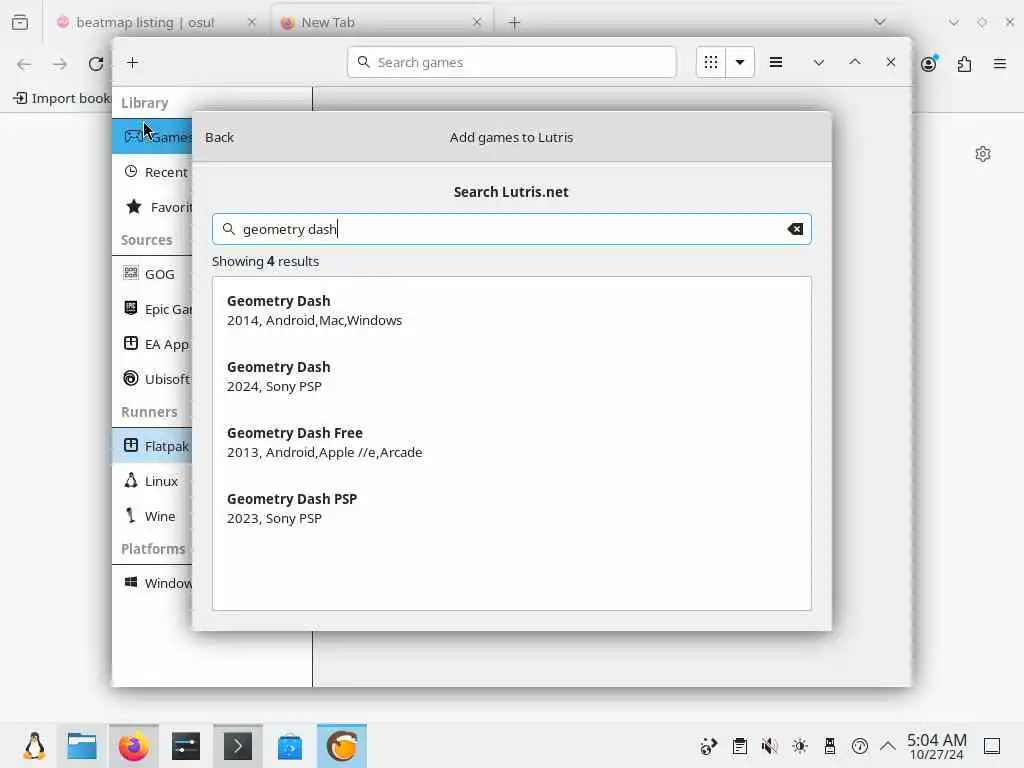Image resolution: width=1024 pixels, height=768 pixels.
Task: Click the Lutris window minimize chevron
Action: [818, 63]
